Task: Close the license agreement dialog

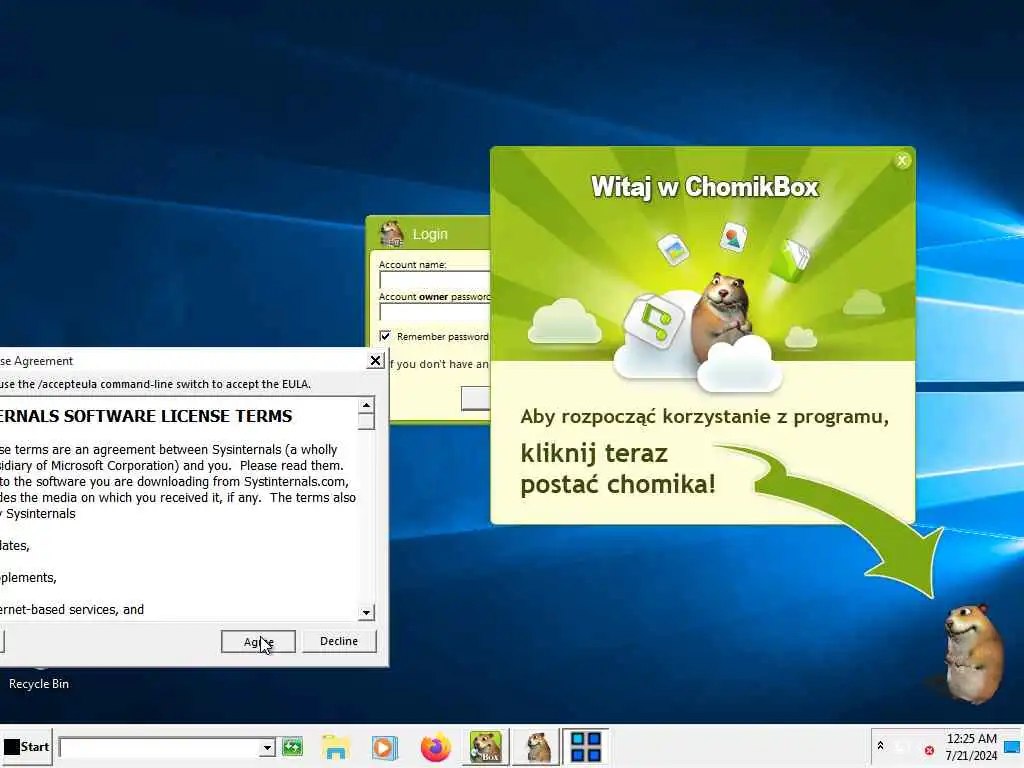Action: click(x=376, y=360)
